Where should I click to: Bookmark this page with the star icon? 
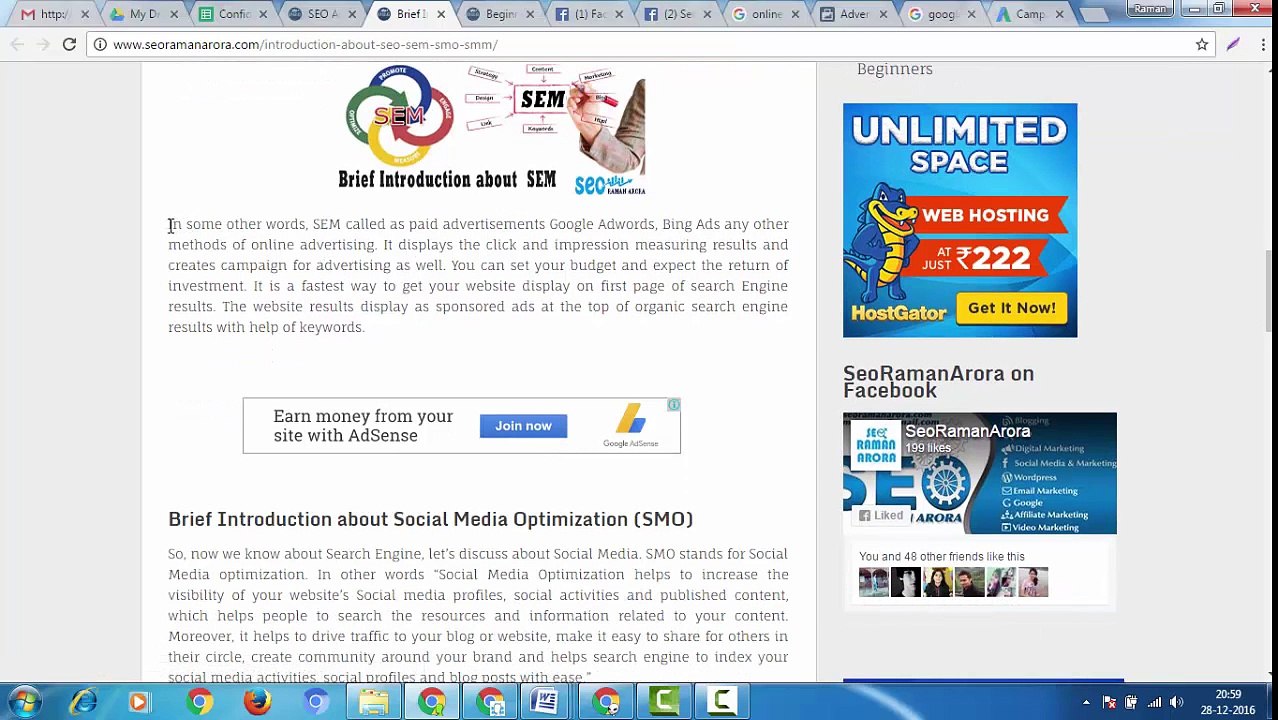(x=1202, y=44)
